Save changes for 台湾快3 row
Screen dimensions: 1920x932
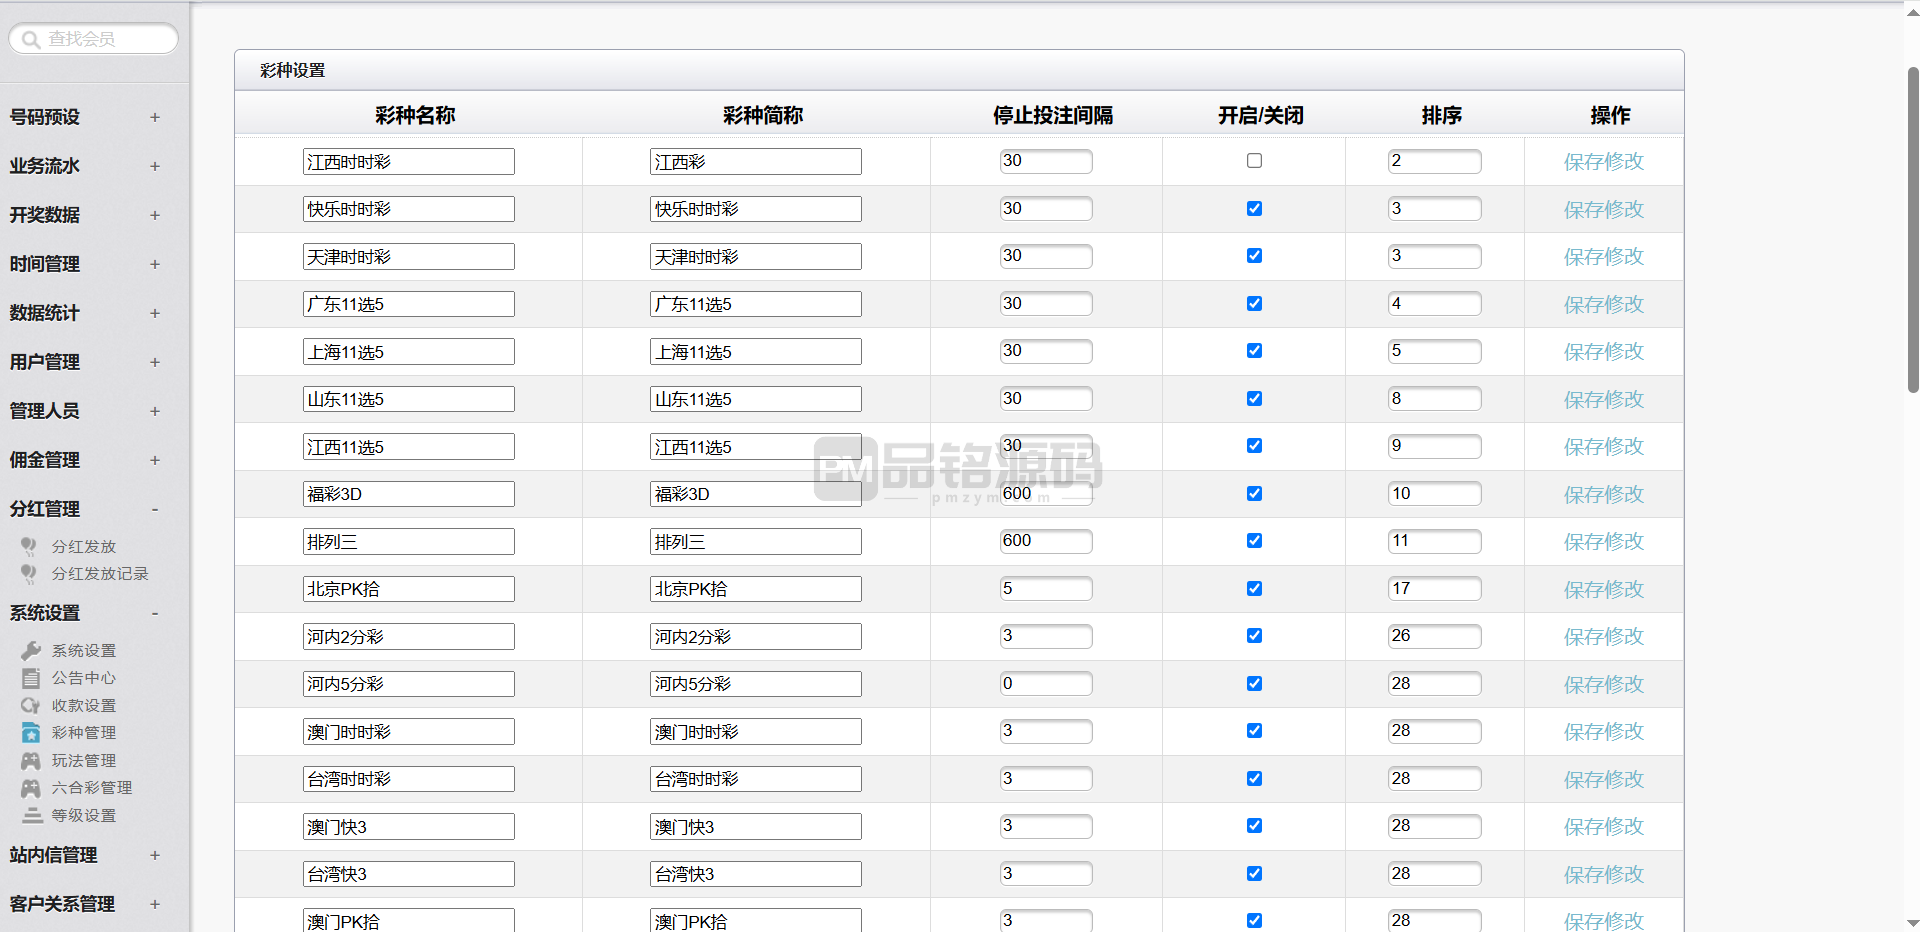(1603, 875)
